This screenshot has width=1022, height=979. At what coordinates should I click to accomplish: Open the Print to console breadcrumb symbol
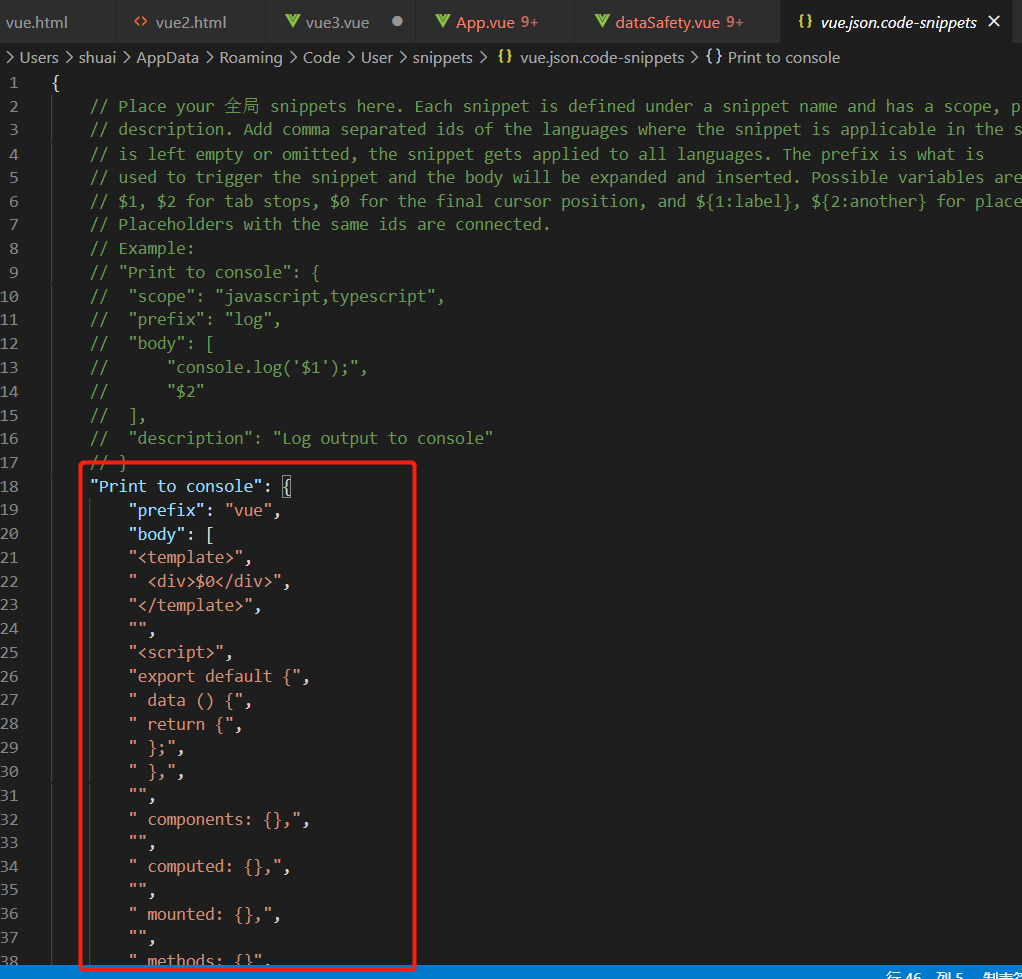point(783,57)
